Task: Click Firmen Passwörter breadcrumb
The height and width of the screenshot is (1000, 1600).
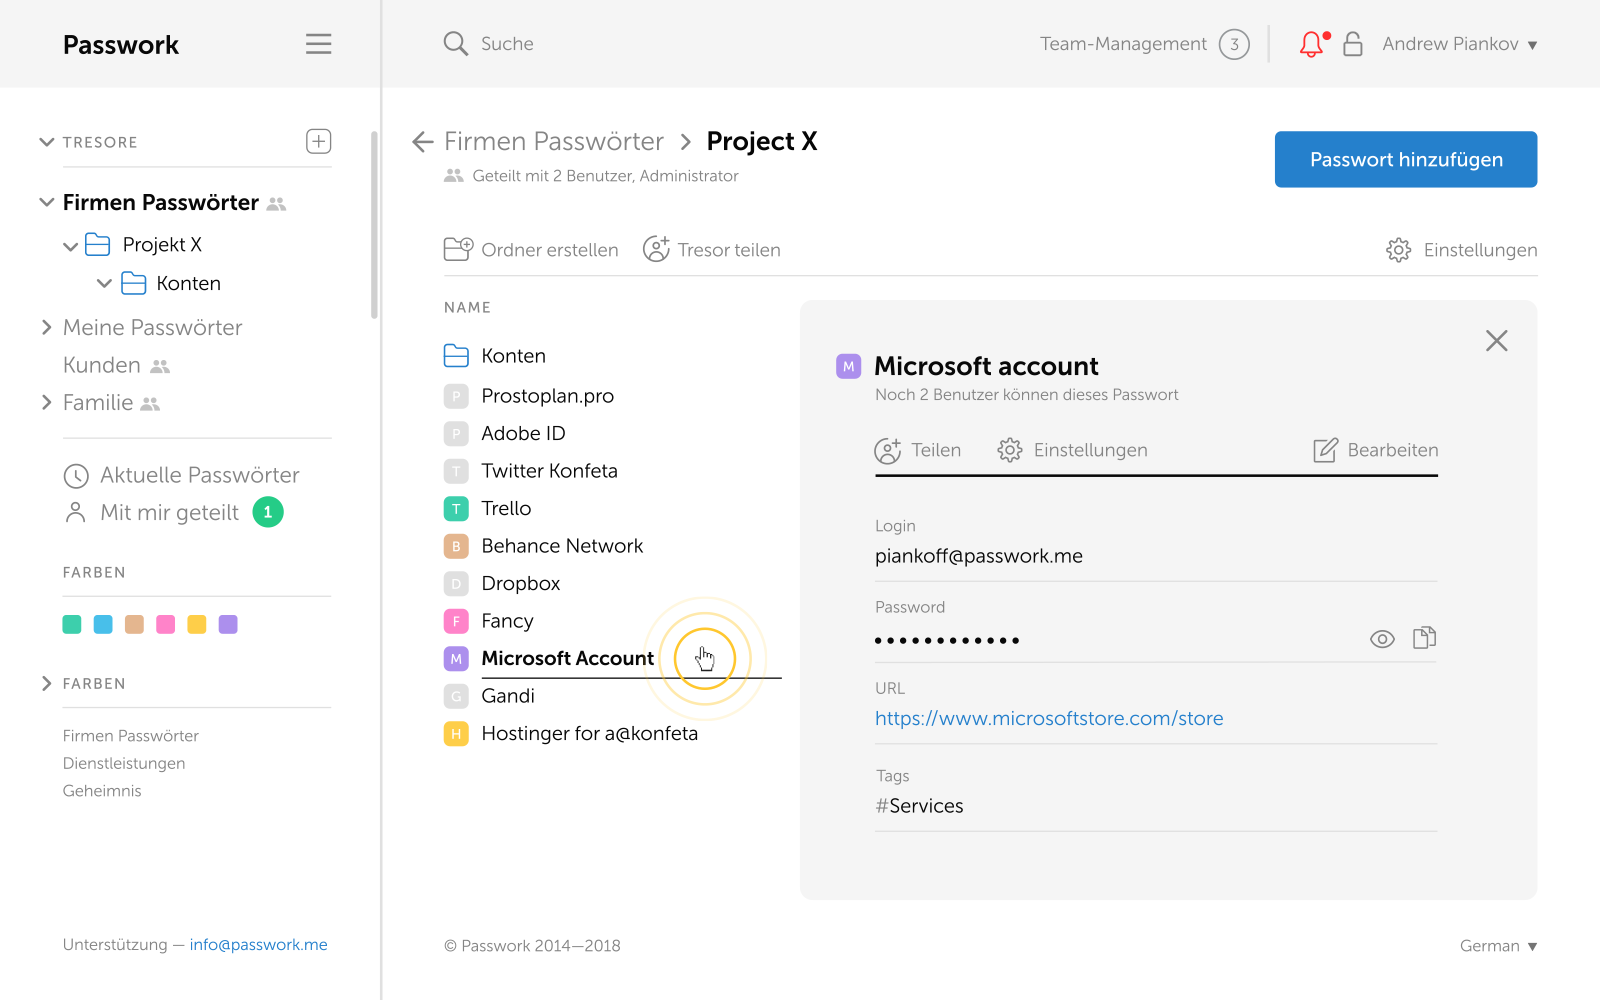Action: click(554, 142)
